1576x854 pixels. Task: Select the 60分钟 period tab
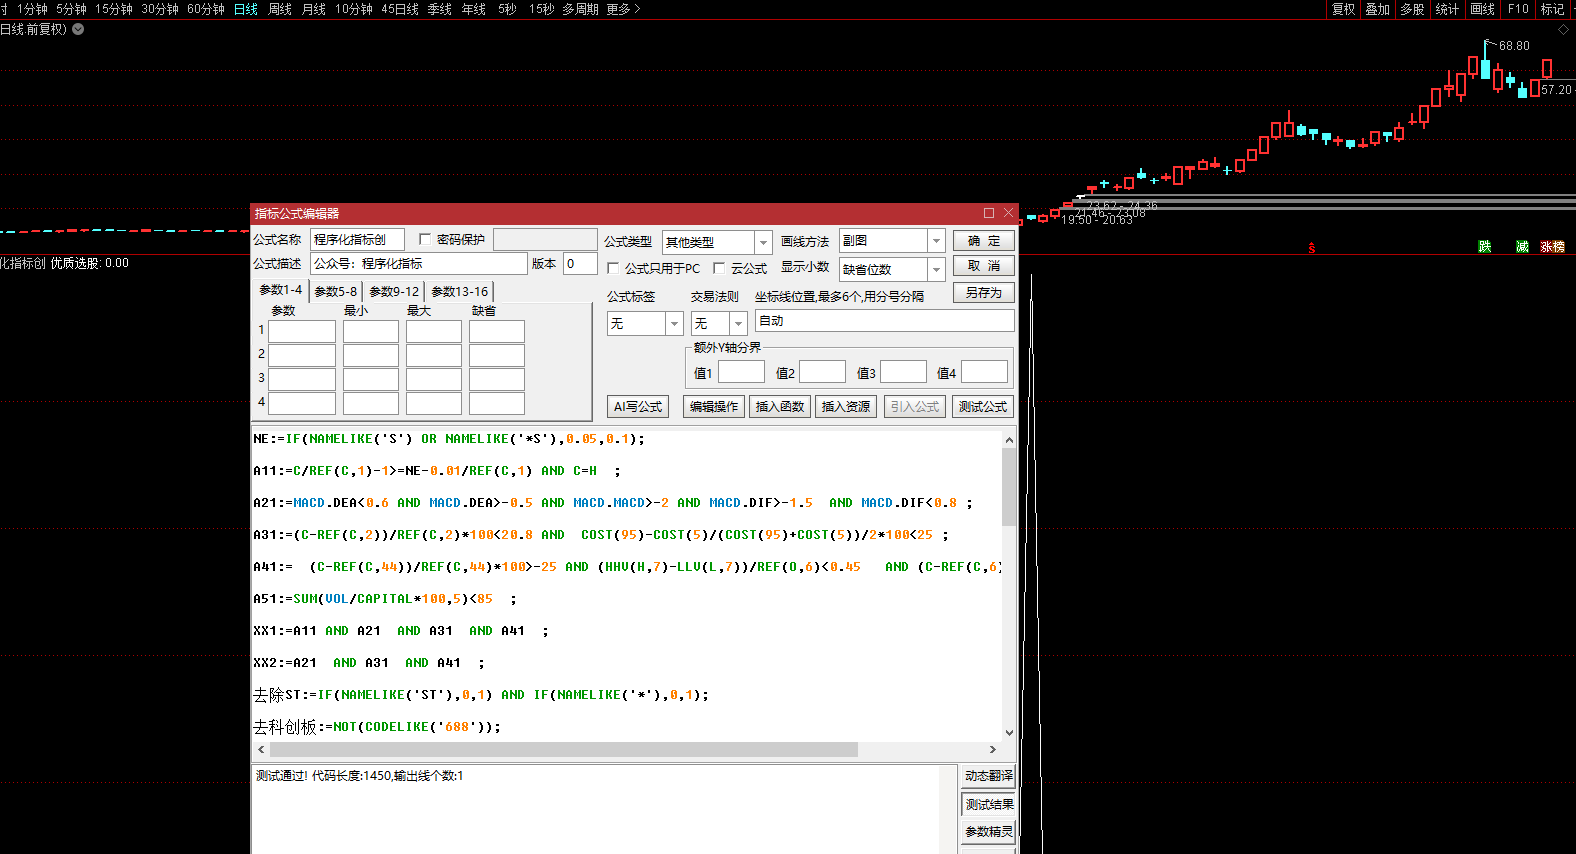[x=206, y=9]
